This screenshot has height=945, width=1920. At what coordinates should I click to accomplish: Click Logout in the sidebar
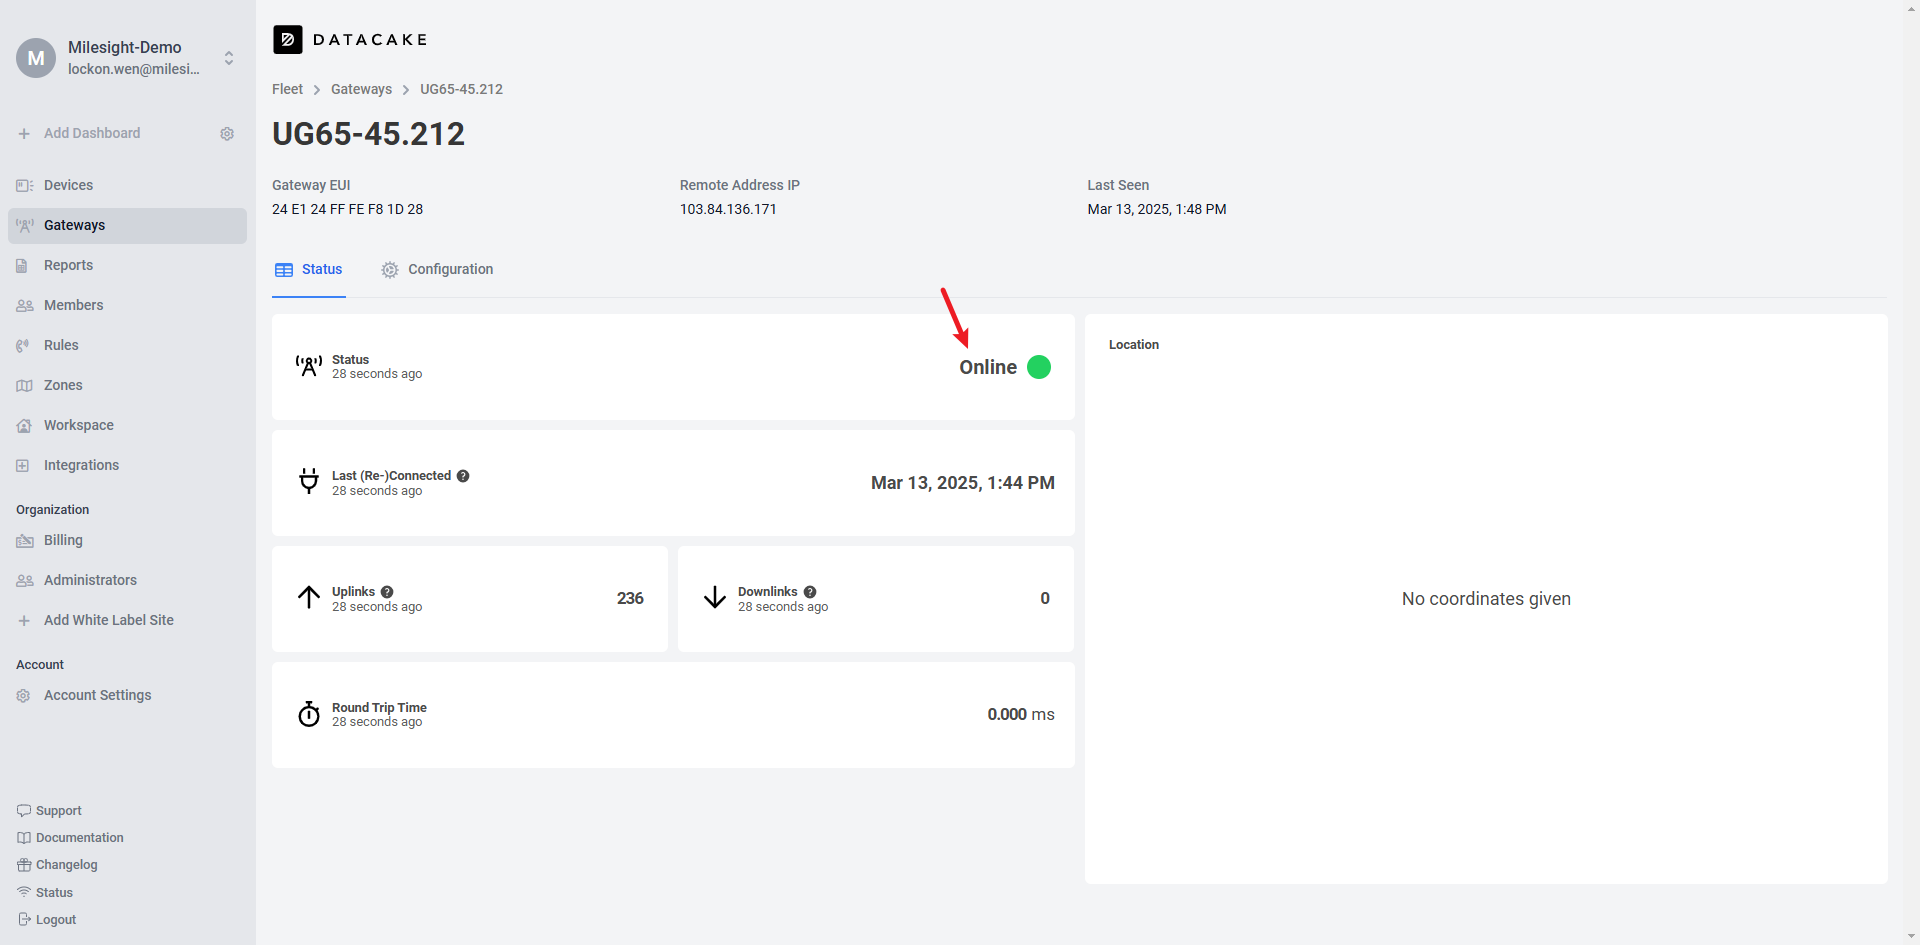pyautogui.click(x=47, y=920)
